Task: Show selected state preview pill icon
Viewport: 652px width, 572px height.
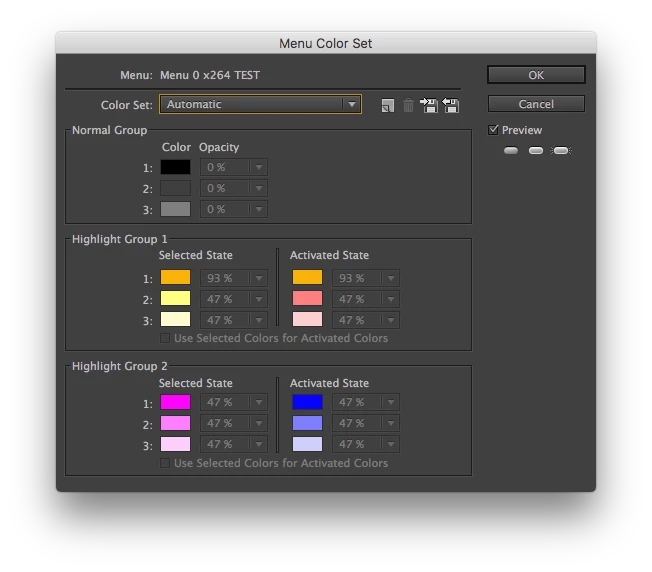Action: [536, 150]
